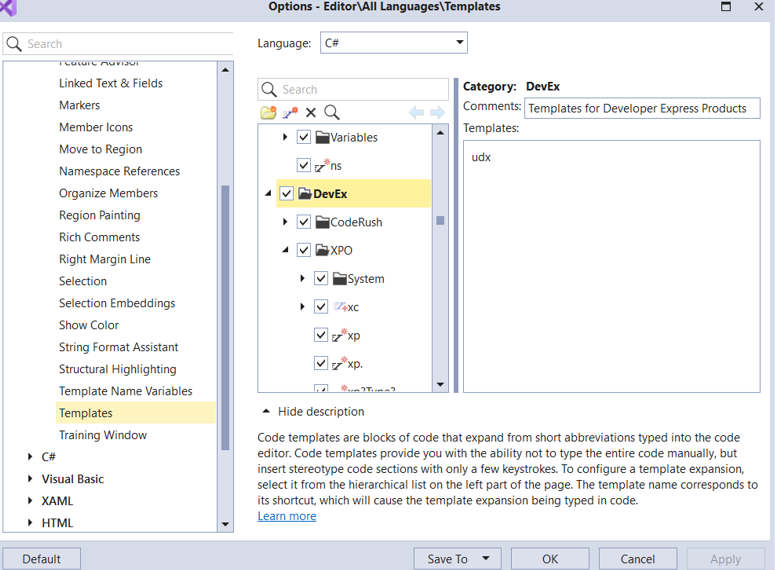Click the xp. template icon
Screen dimensions: 775x570
(x=340, y=363)
